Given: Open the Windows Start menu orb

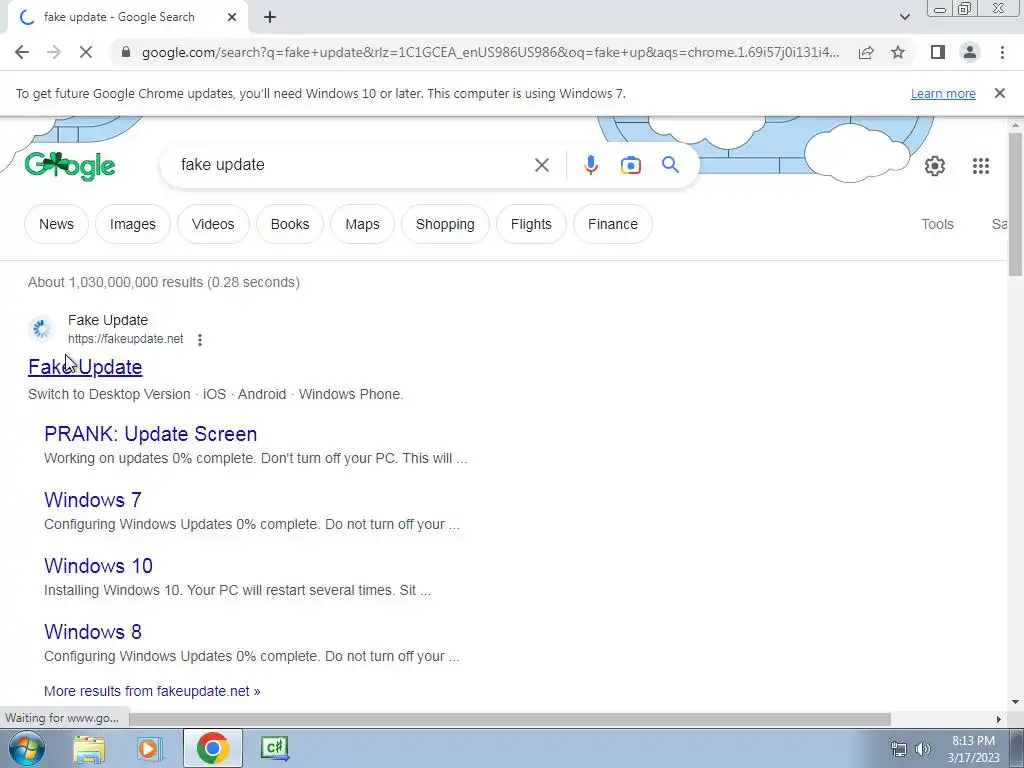Looking at the screenshot, I should pos(26,748).
